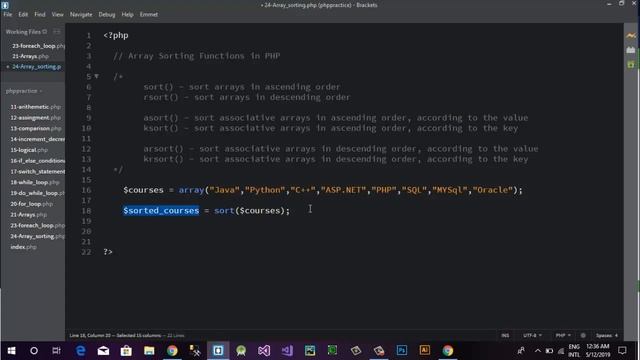Screen dimensions: 640x360
Task: Click the Visual Studio icon beside Android Studio
Action: point(264,351)
